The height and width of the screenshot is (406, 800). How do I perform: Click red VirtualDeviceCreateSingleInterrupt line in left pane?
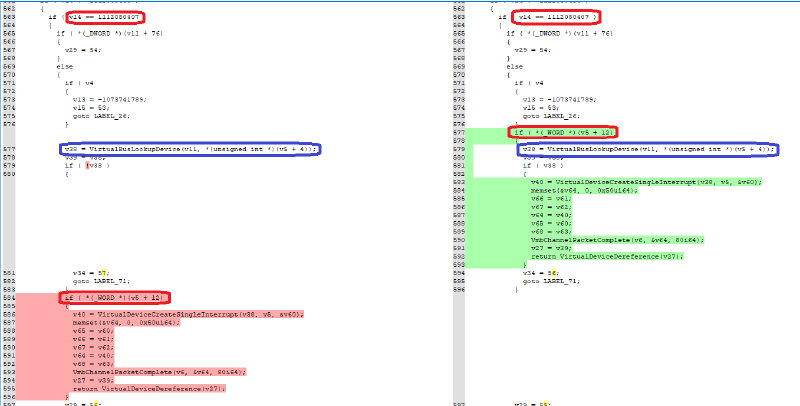[x=188, y=314]
